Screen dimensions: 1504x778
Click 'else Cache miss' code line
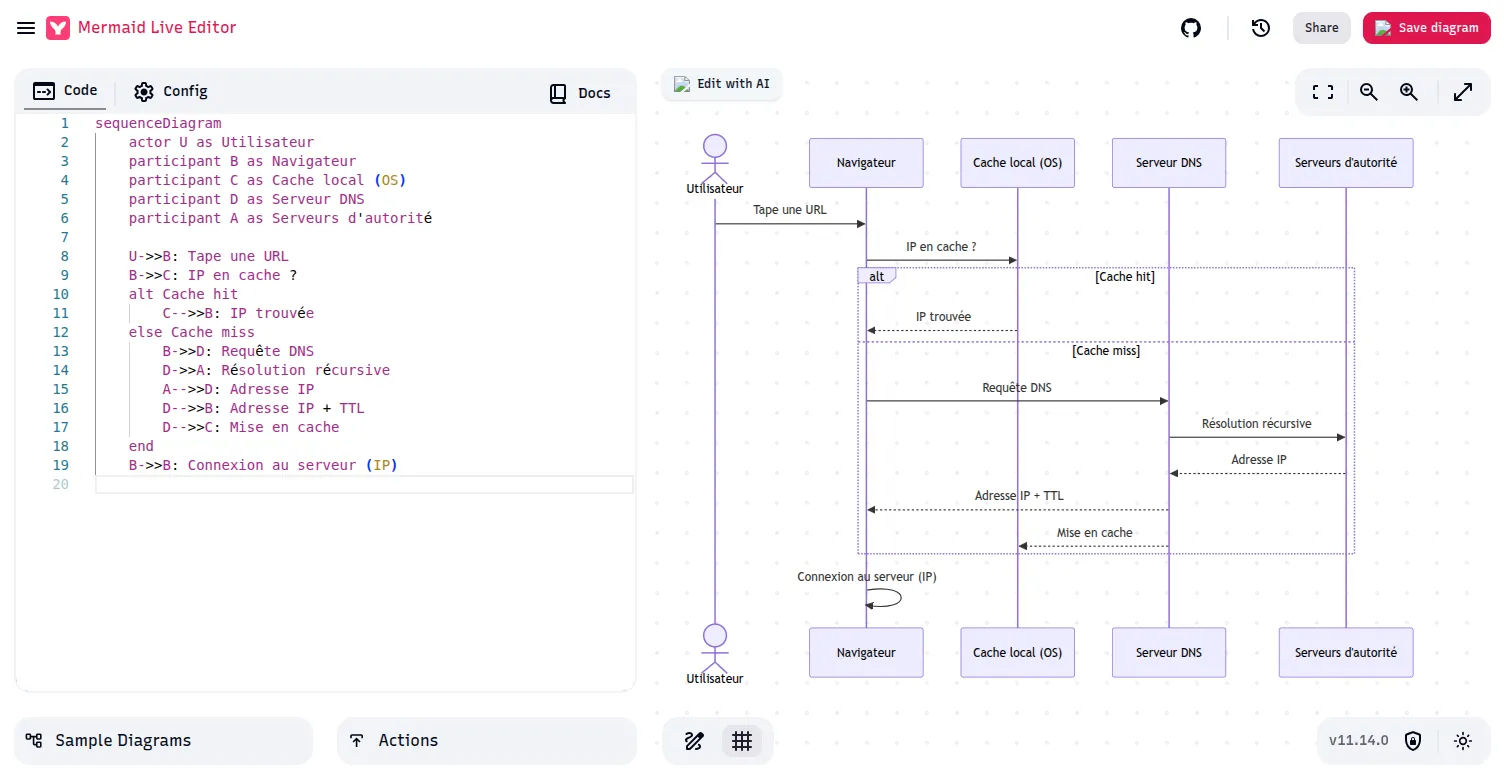[191, 333]
